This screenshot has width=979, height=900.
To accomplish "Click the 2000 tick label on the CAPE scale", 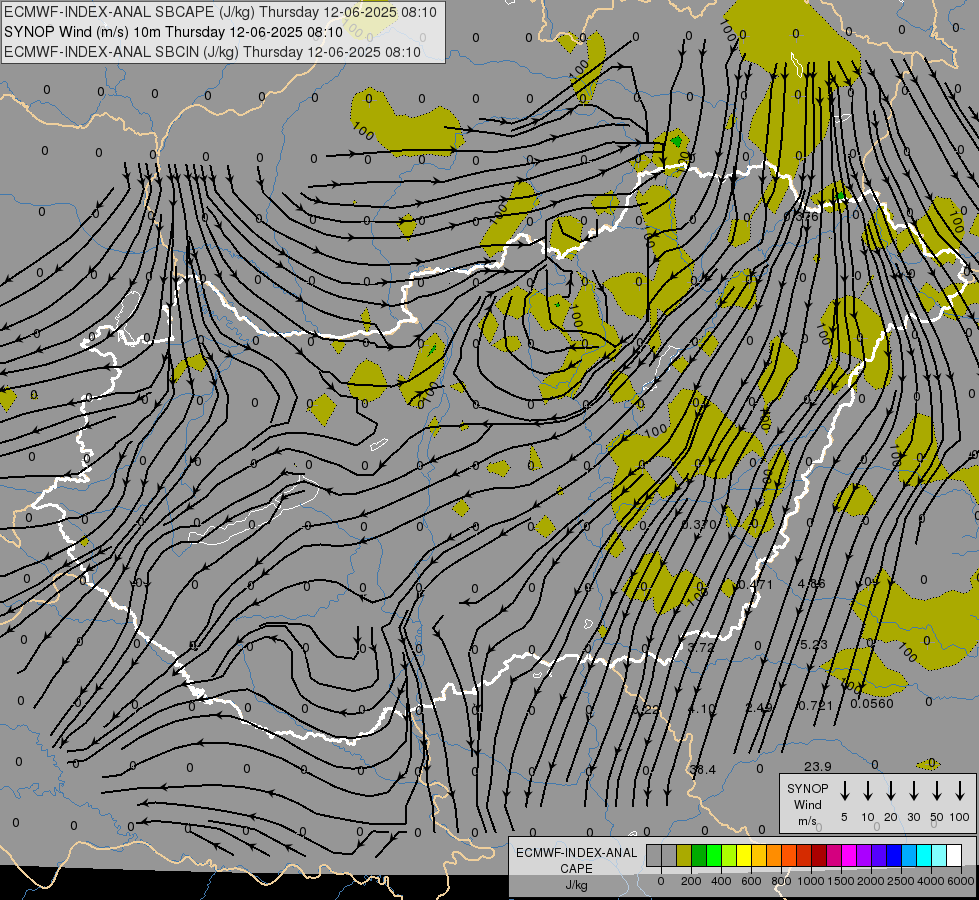I will click(870, 881).
